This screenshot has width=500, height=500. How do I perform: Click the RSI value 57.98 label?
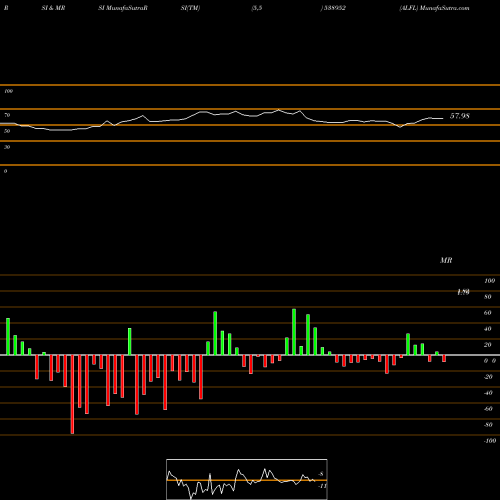pos(460,116)
